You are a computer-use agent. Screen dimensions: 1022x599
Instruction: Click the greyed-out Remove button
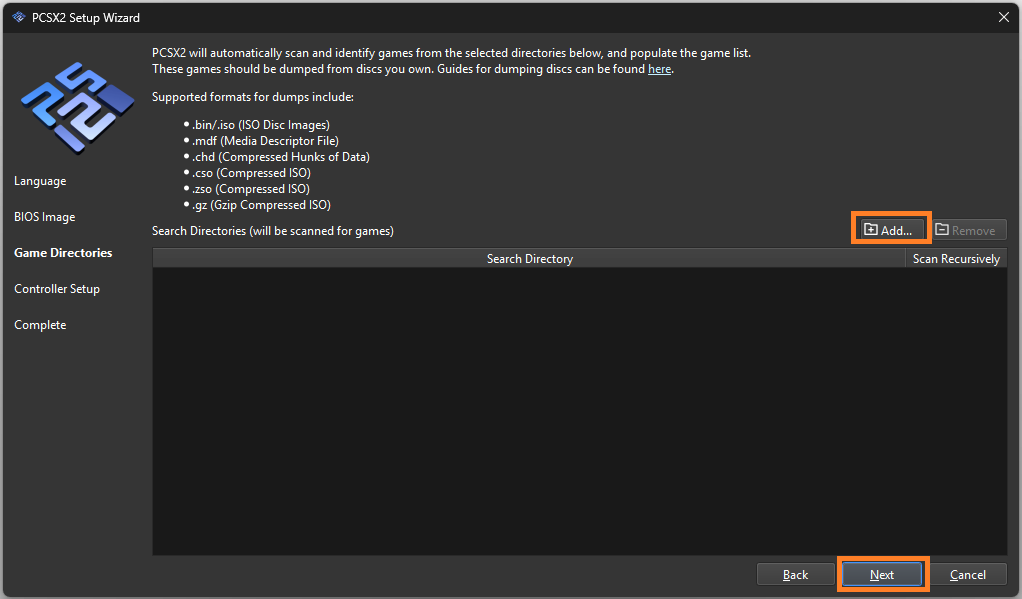click(968, 229)
